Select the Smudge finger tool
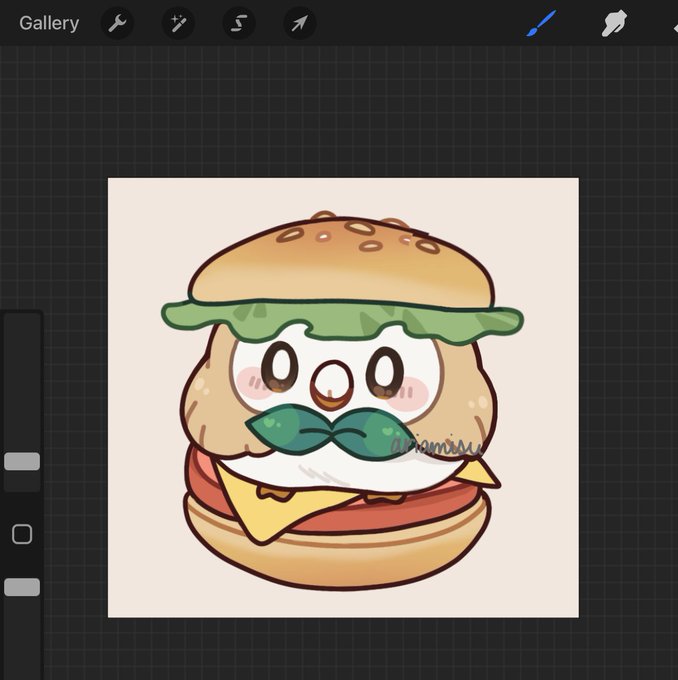 pyautogui.click(x=614, y=23)
